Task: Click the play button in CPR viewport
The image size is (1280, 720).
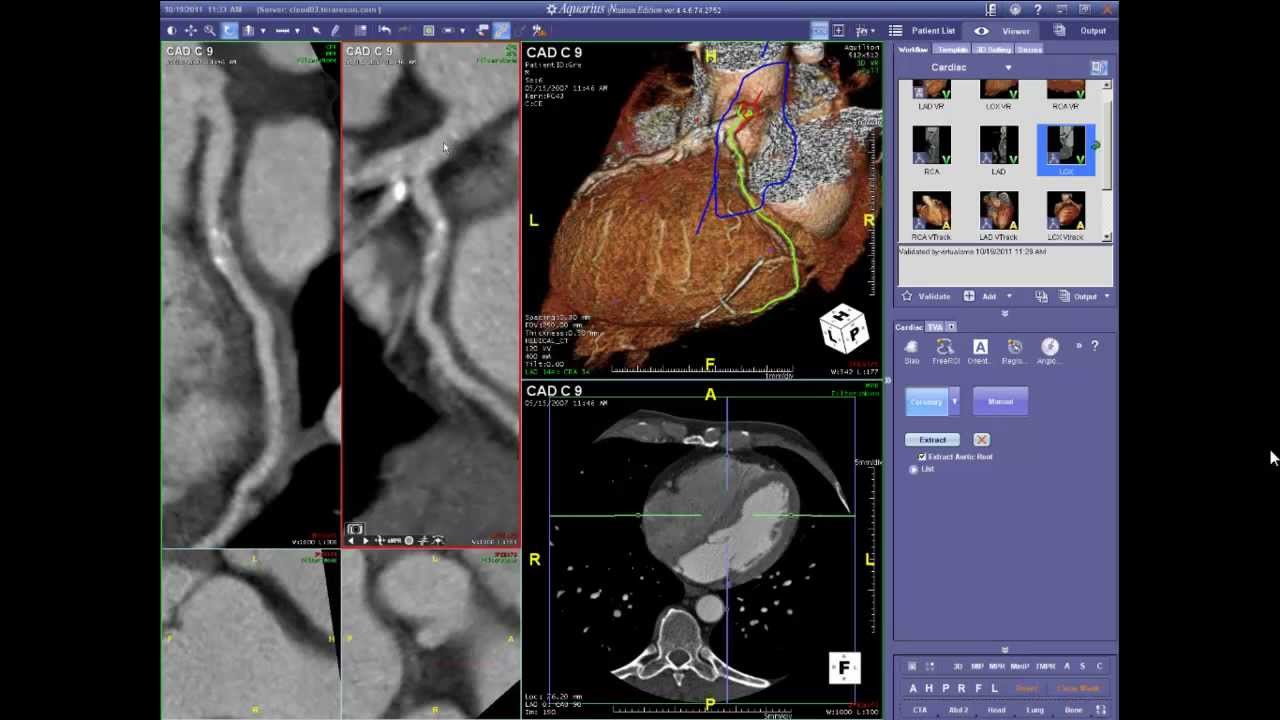Action: 365,541
